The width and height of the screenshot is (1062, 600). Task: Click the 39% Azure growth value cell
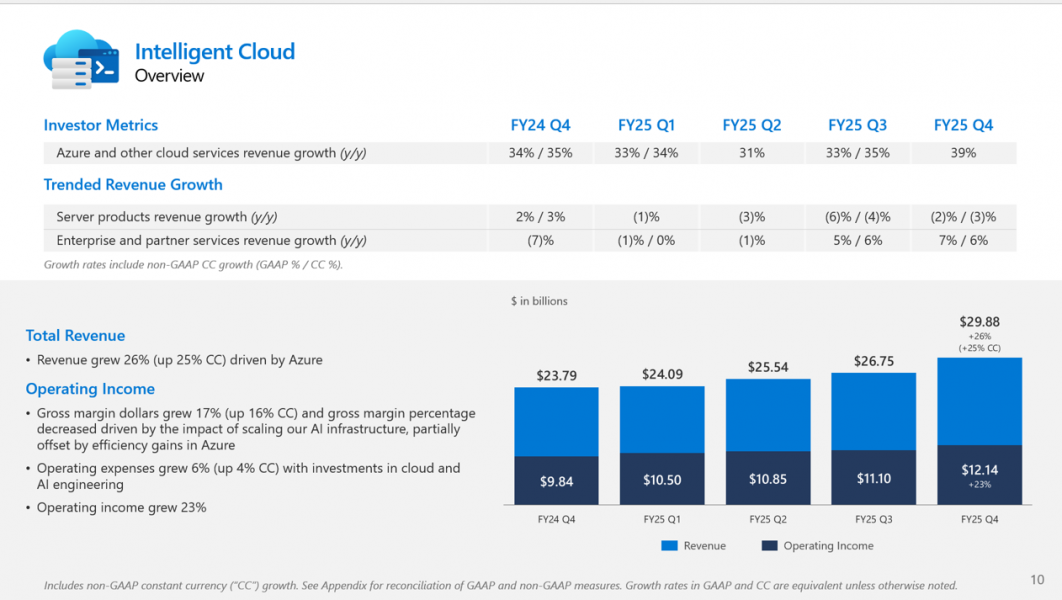click(x=963, y=152)
